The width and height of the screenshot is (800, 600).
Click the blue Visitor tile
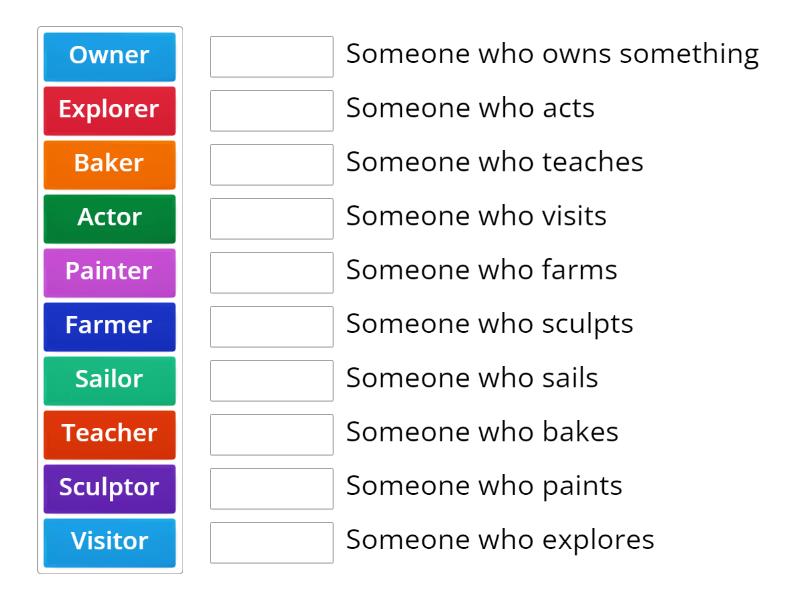109,543
